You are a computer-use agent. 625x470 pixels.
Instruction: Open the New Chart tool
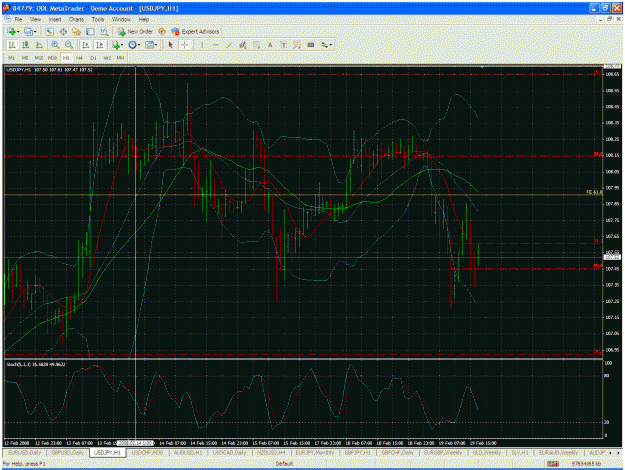coord(11,31)
